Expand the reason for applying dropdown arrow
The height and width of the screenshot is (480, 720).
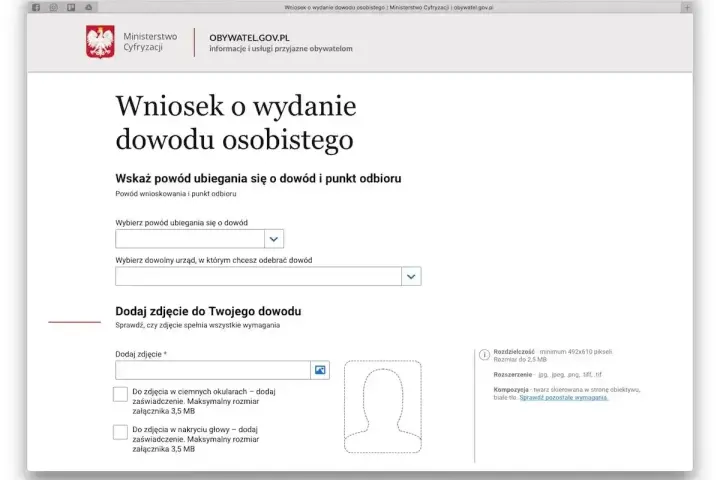[x=274, y=239]
